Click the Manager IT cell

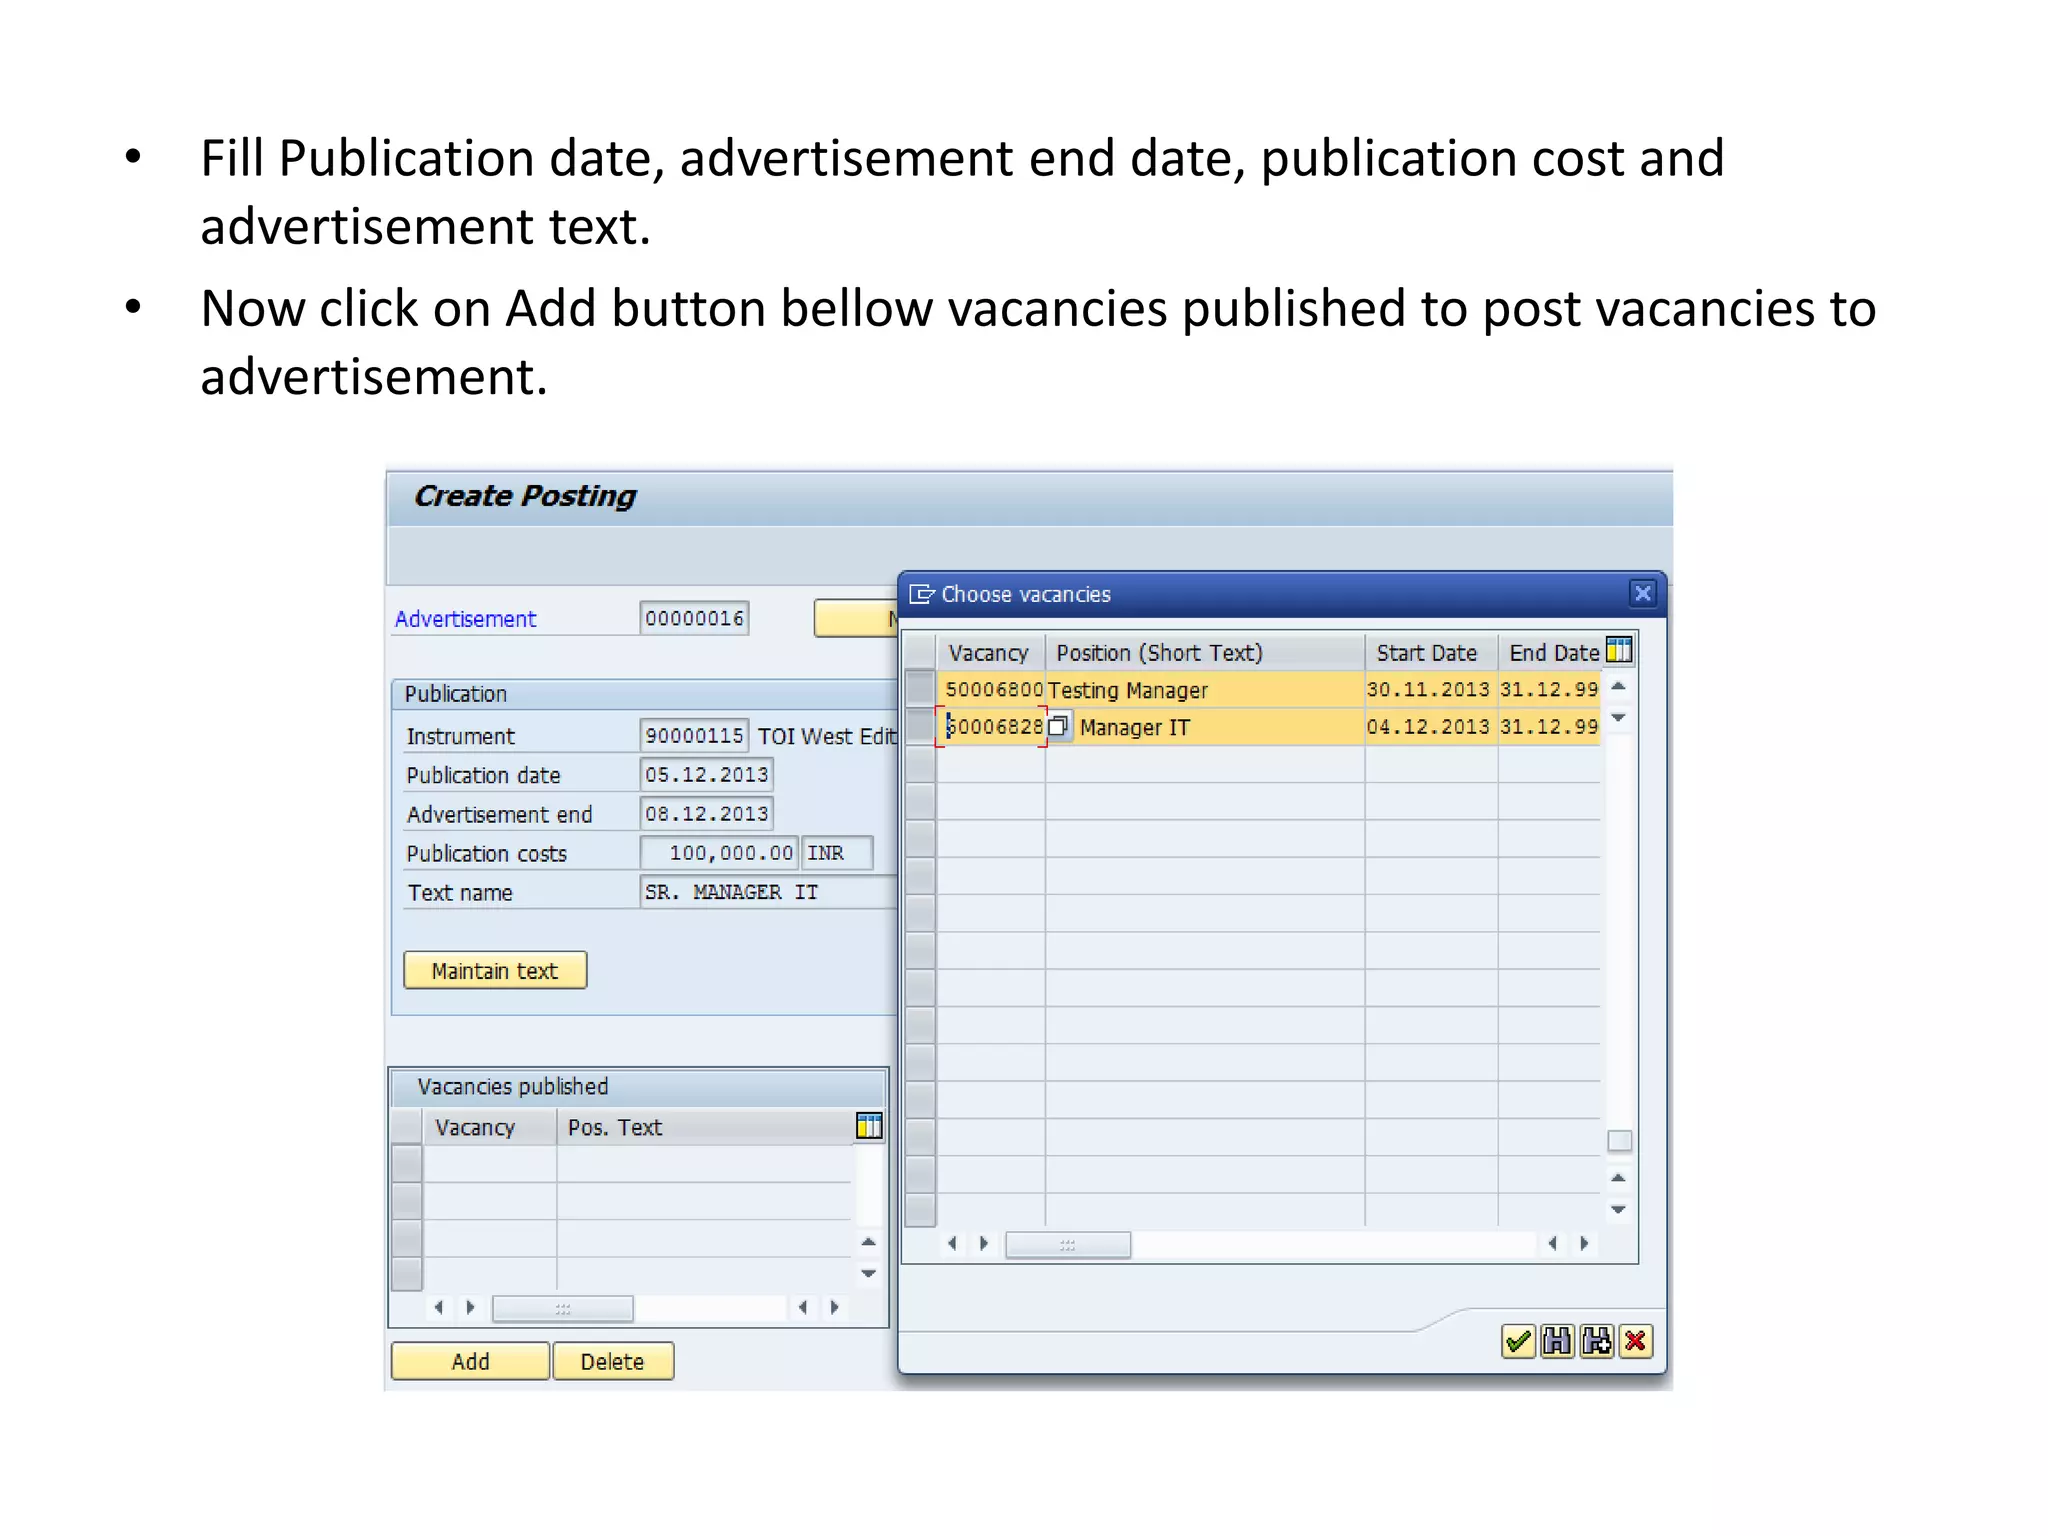click(x=1219, y=727)
